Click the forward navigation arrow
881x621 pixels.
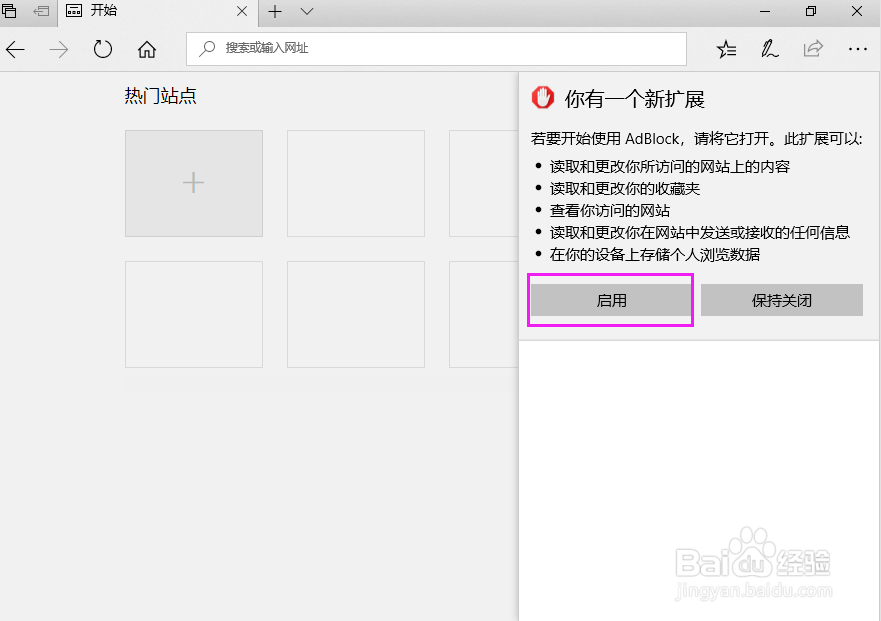58,49
